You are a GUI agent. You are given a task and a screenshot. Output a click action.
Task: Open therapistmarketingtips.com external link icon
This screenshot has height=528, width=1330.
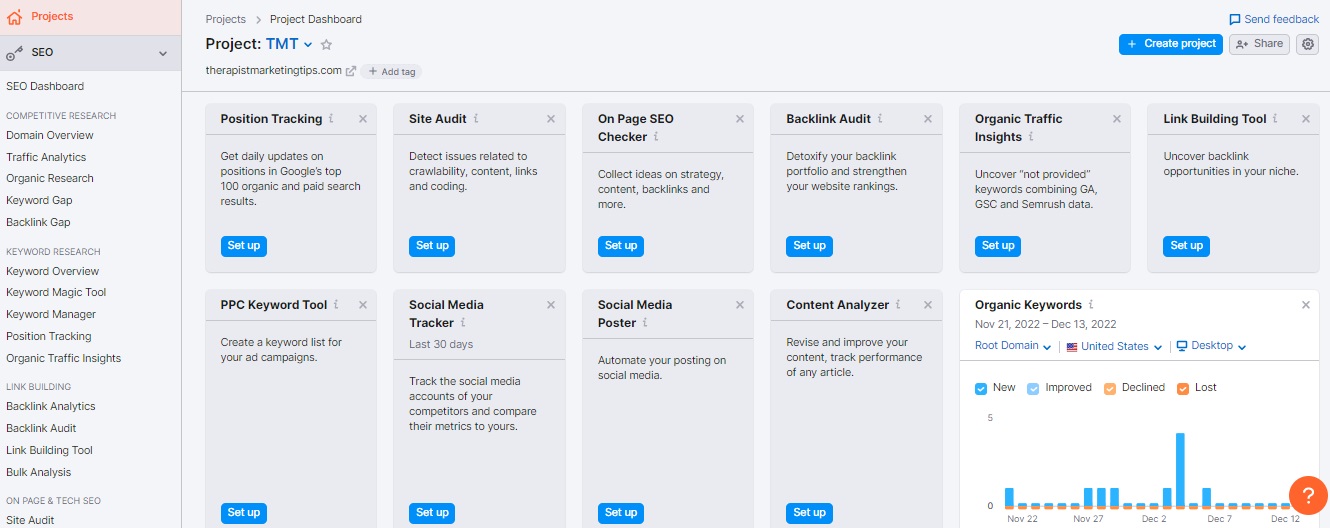coord(350,71)
